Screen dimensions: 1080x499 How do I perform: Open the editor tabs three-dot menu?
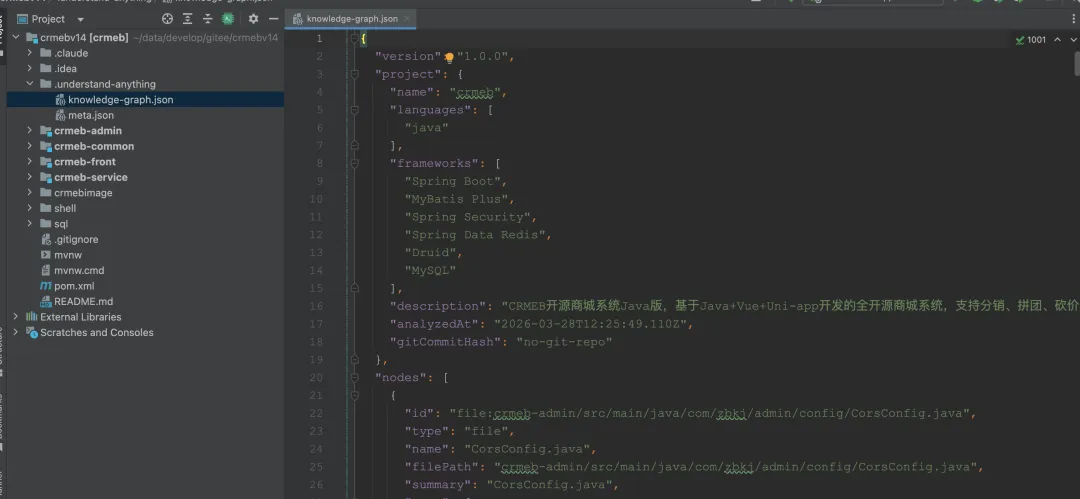[1072, 19]
